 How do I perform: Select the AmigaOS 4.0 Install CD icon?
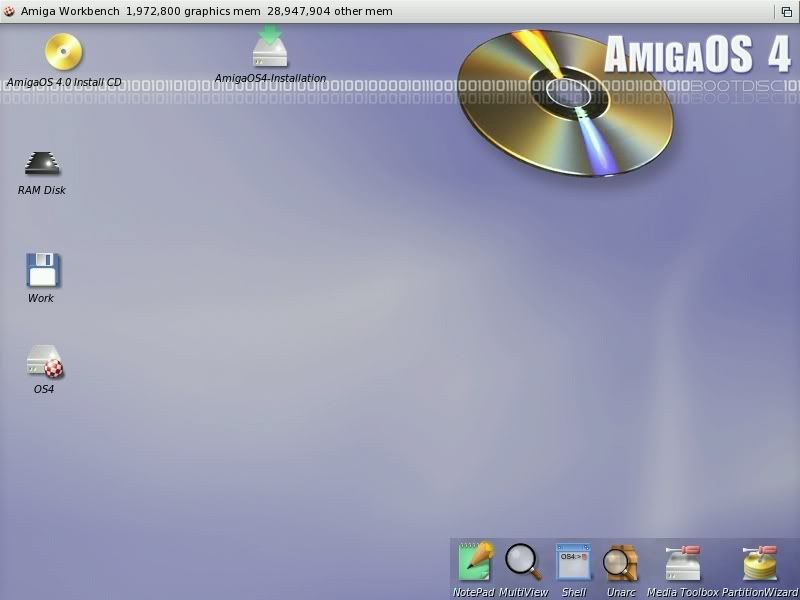[x=63, y=51]
